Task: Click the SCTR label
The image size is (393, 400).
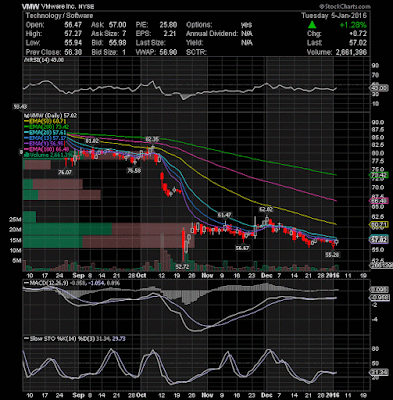Action: [196, 52]
